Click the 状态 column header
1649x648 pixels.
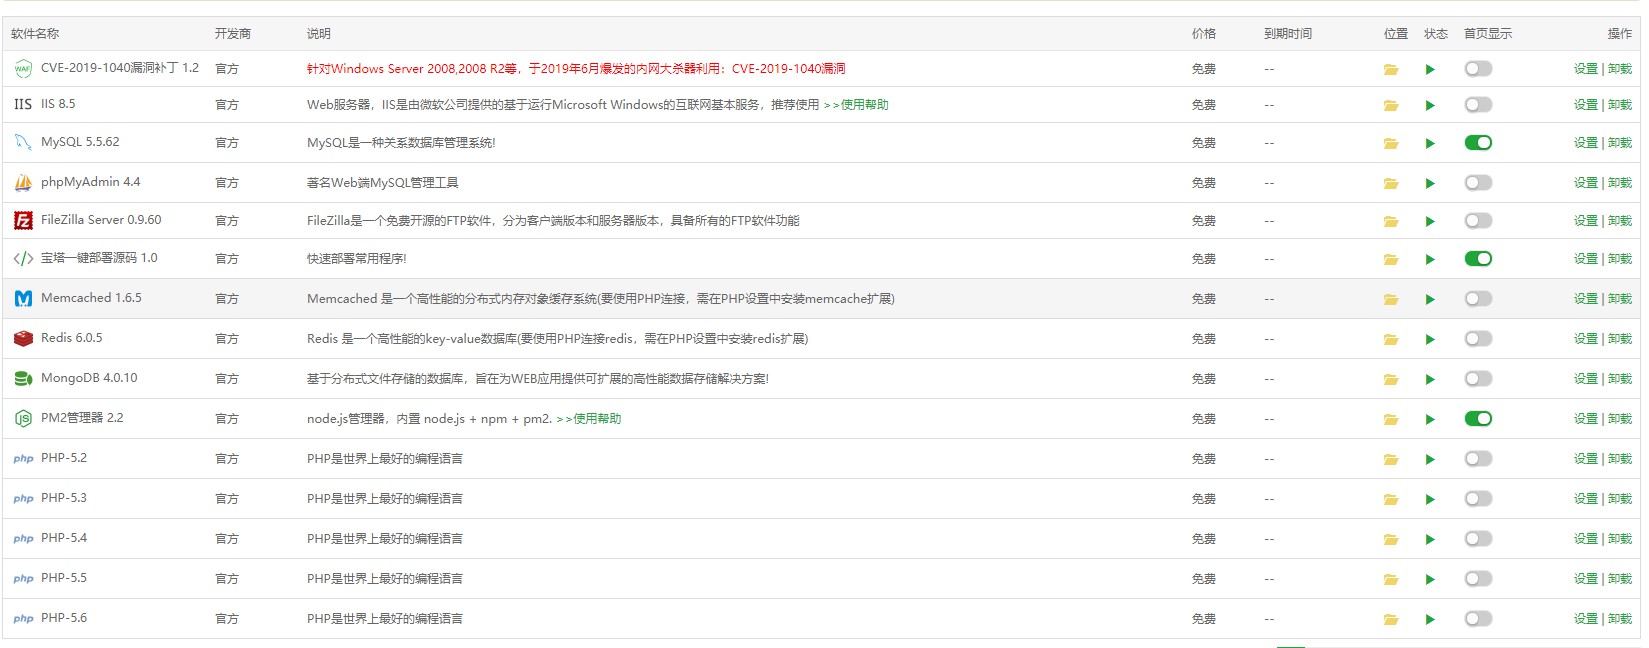click(x=1436, y=34)
